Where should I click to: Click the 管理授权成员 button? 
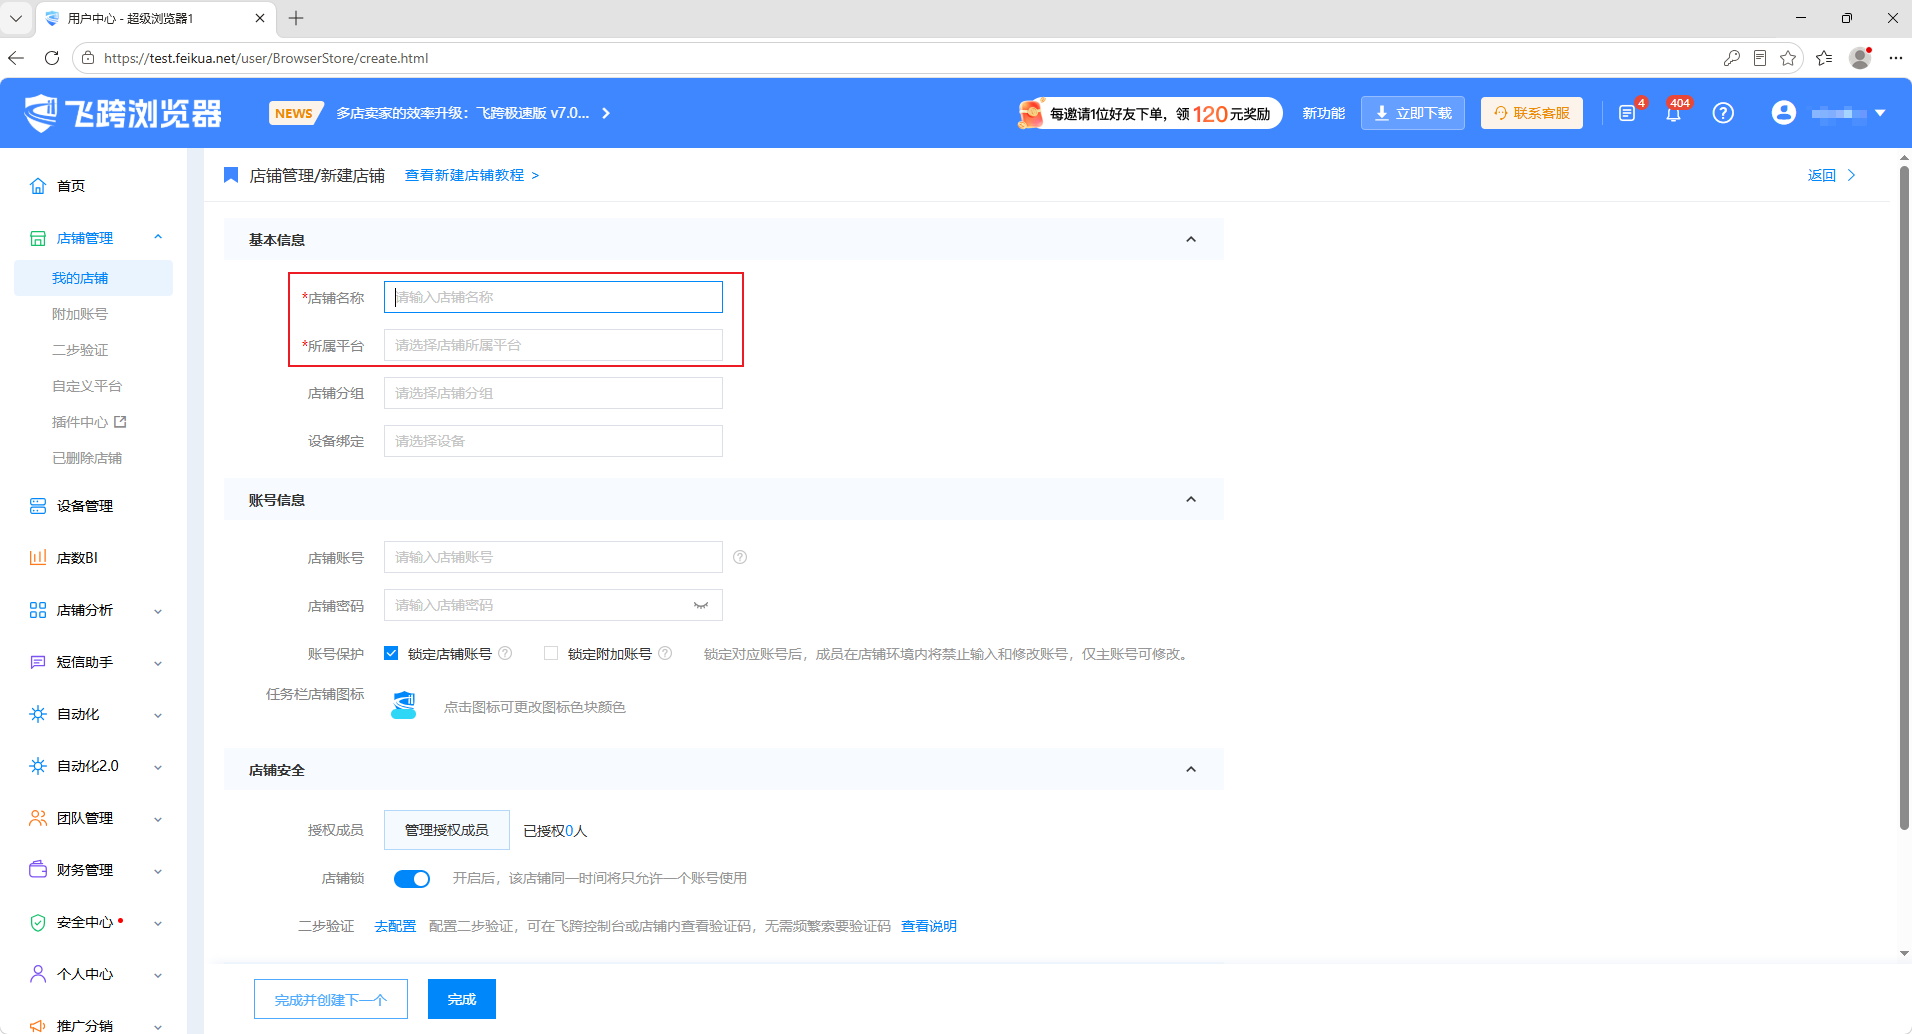pyautogui.click(x=447, y=830)
